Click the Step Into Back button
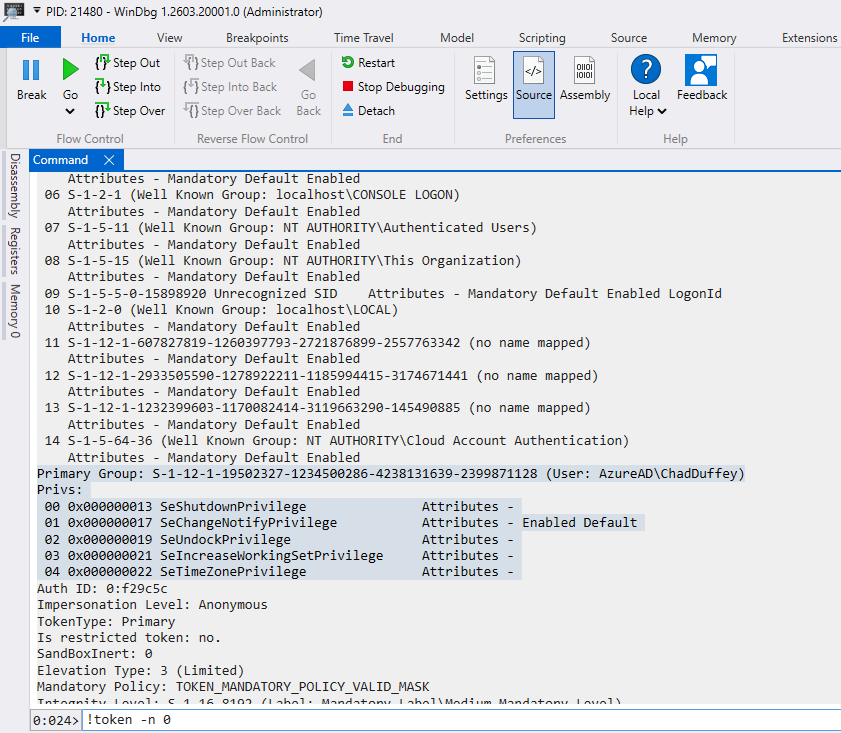 pos(230,87)
